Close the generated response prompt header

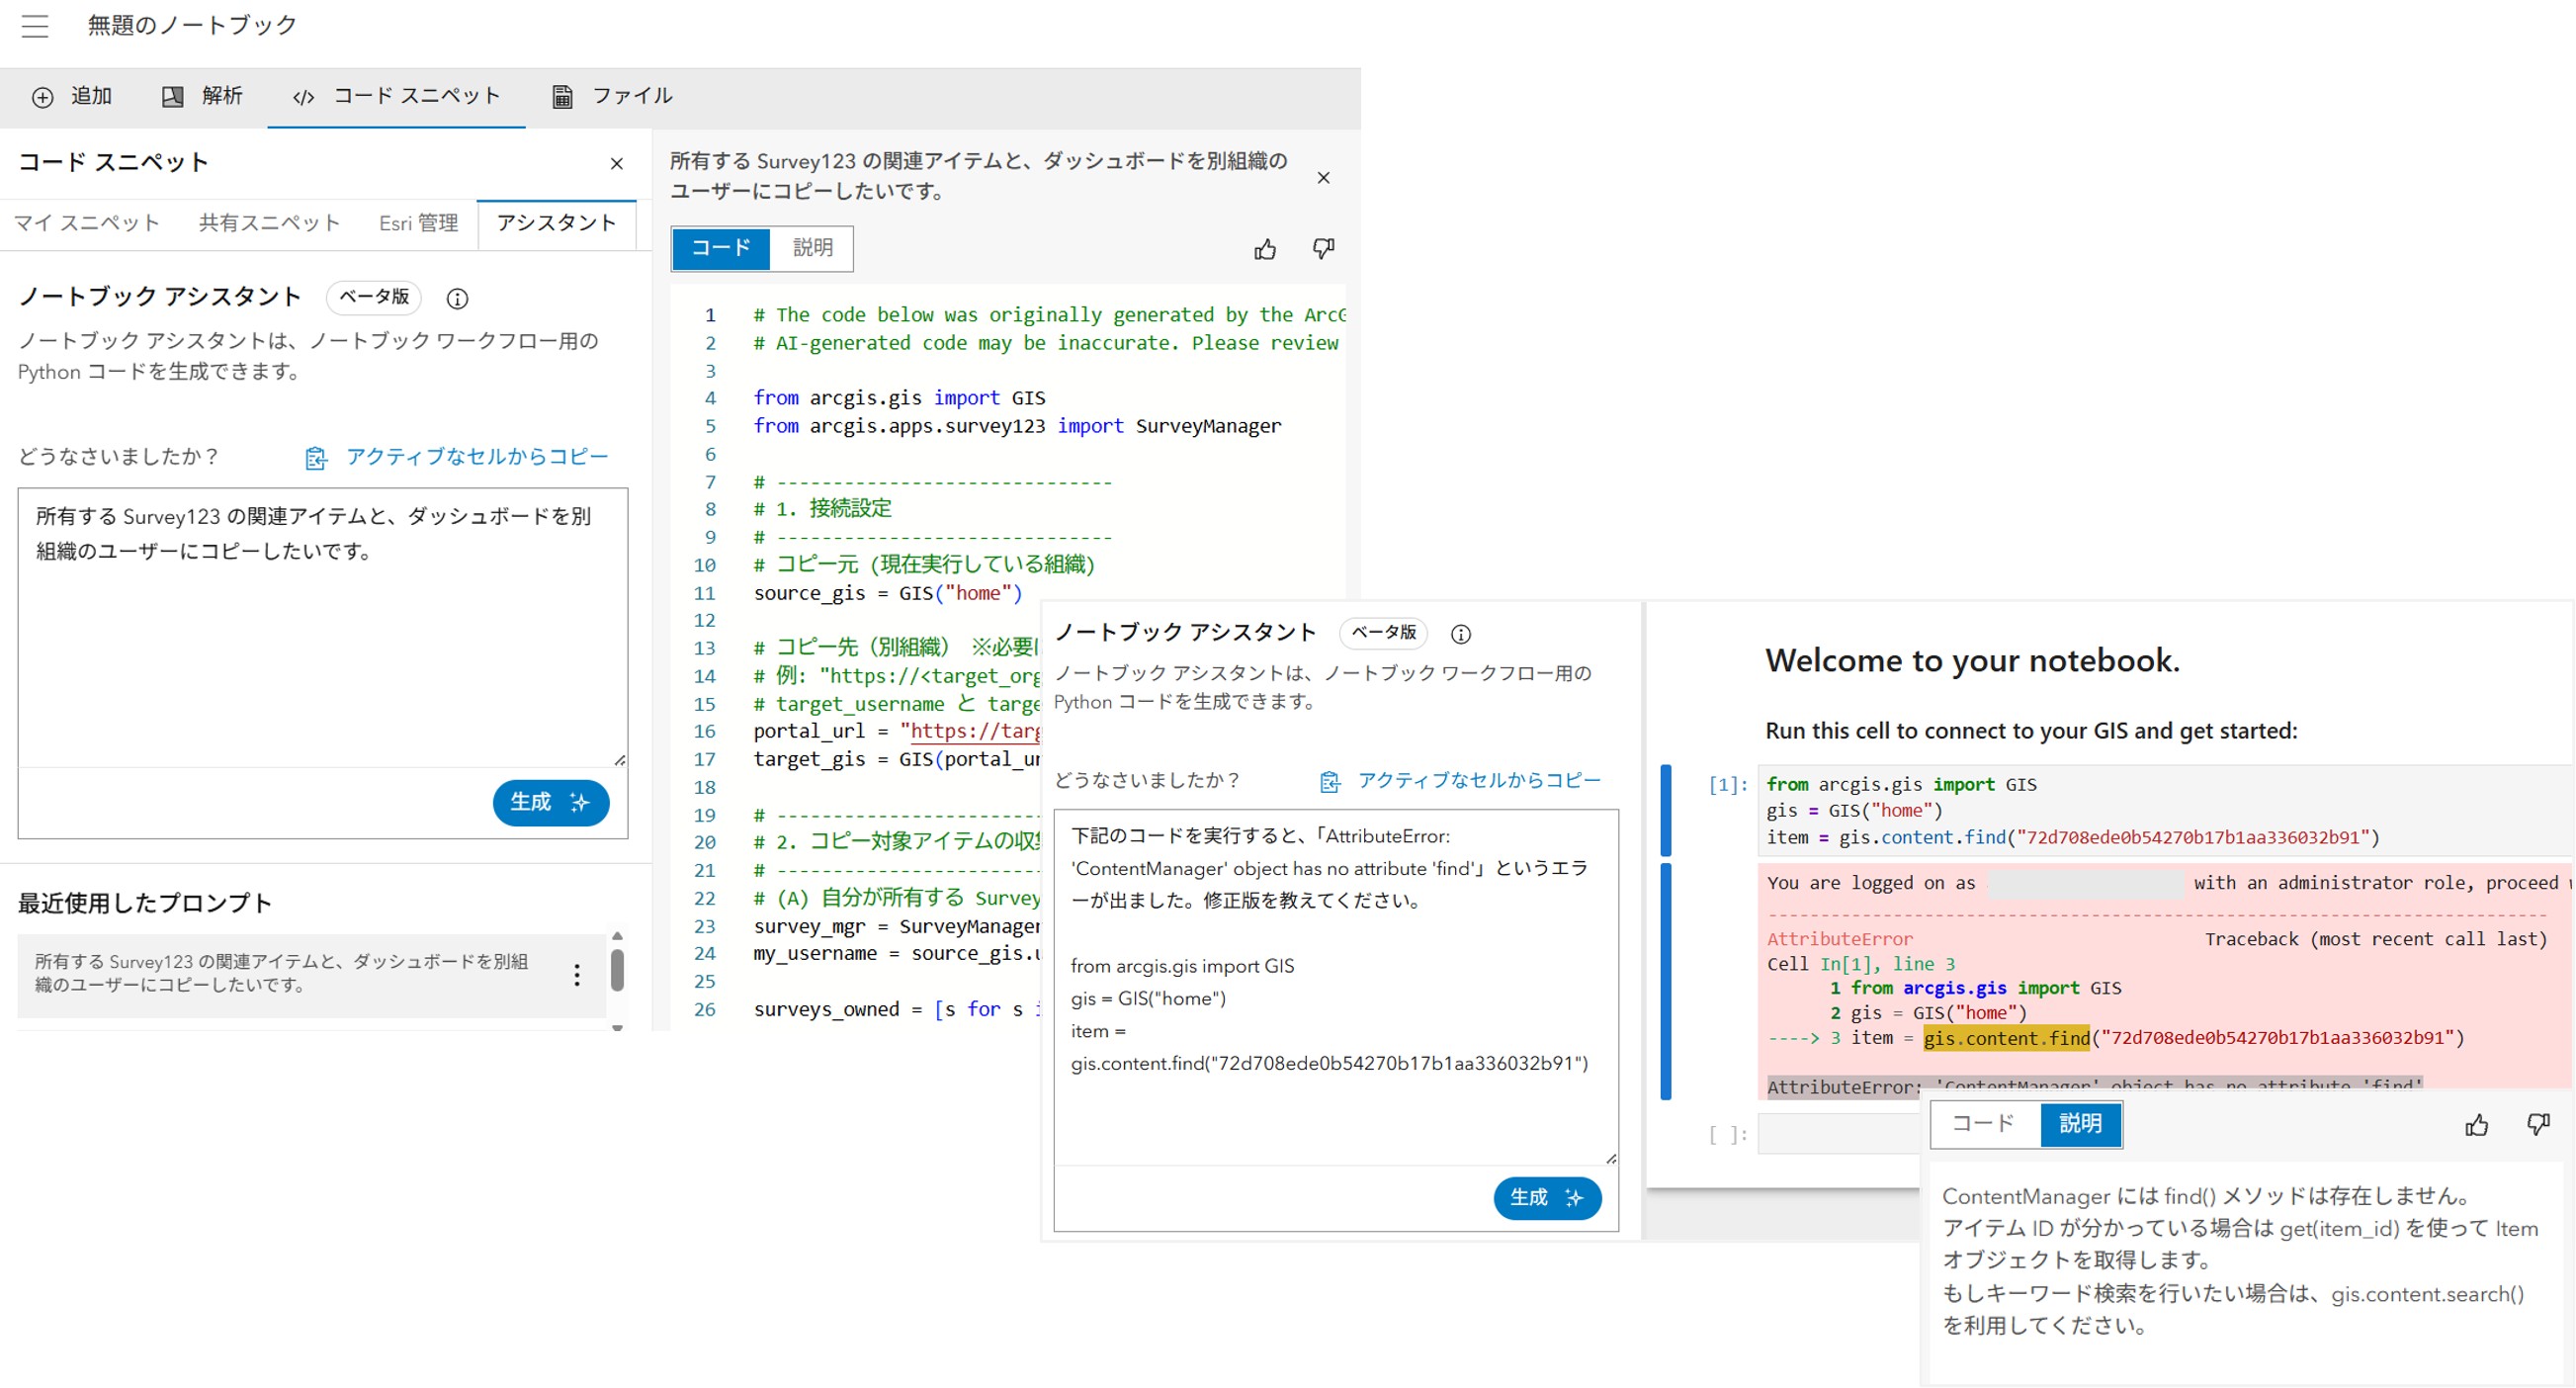click(x=1323, y=178)
